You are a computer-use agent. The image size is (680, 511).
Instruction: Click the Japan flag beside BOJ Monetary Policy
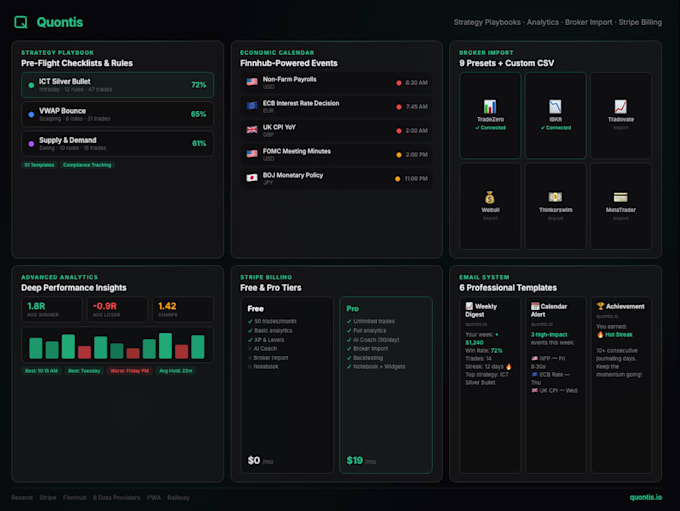click(252, 178)
